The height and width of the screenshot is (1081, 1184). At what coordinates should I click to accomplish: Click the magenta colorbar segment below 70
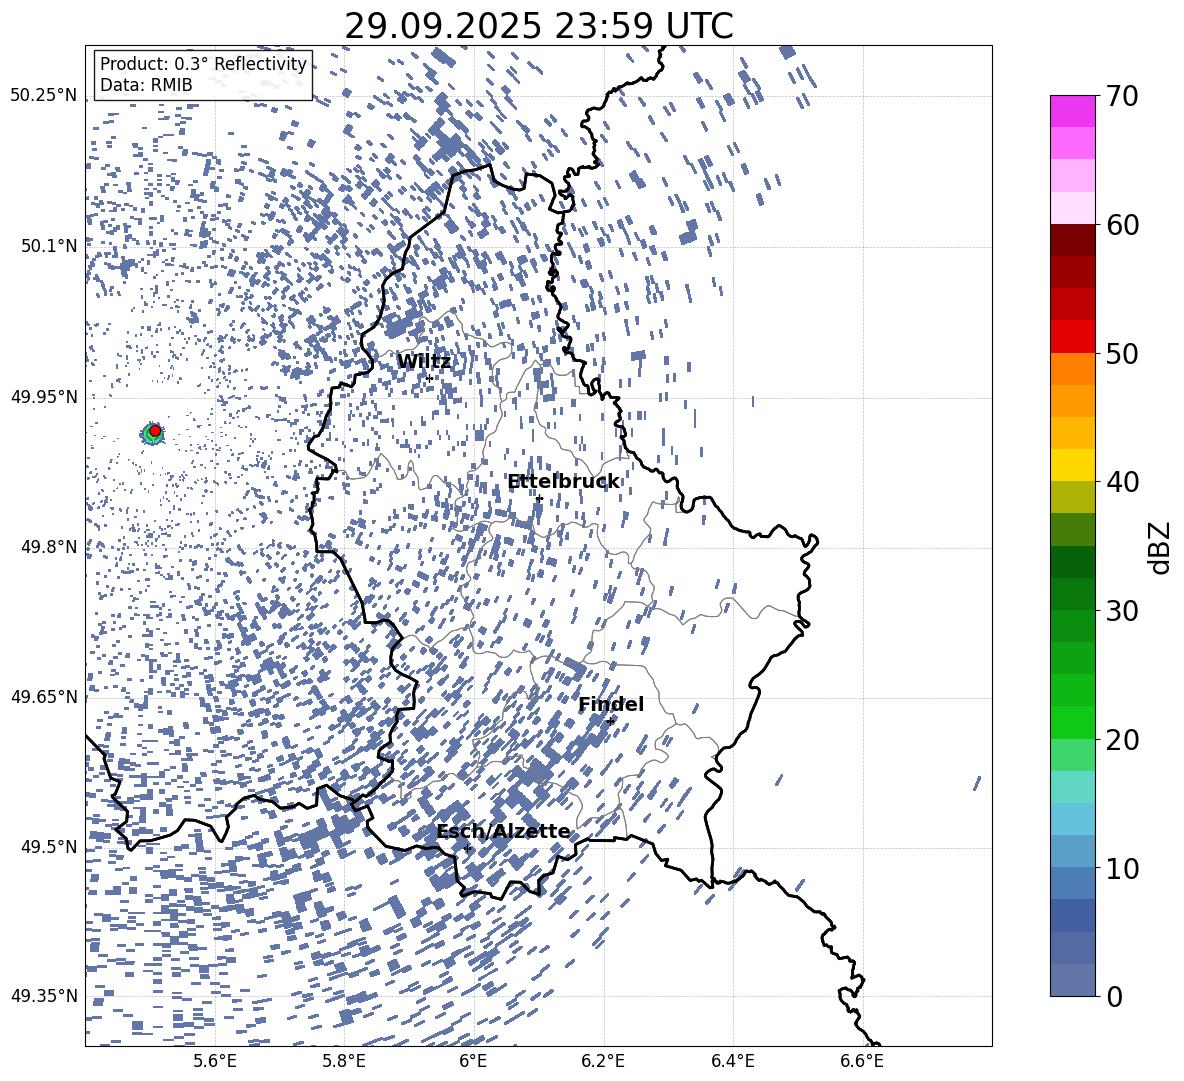(x=1072, y=111)
